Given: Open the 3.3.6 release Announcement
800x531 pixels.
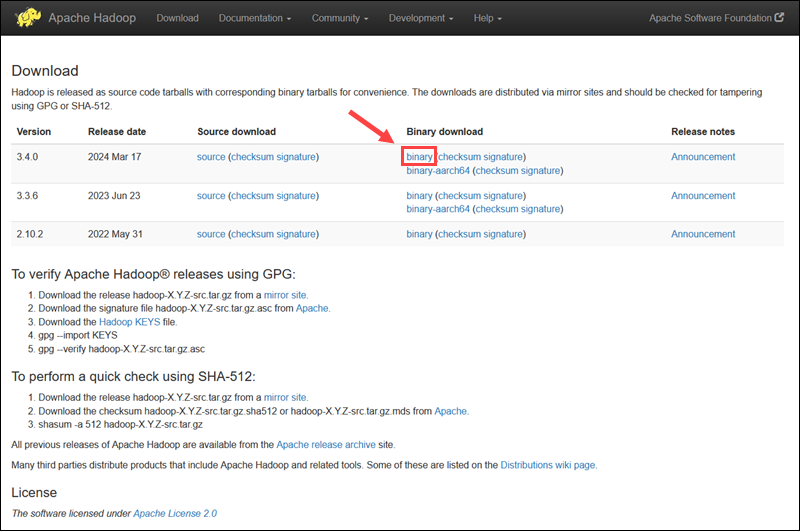Looking at the screenshot, I should coord(703,195).
